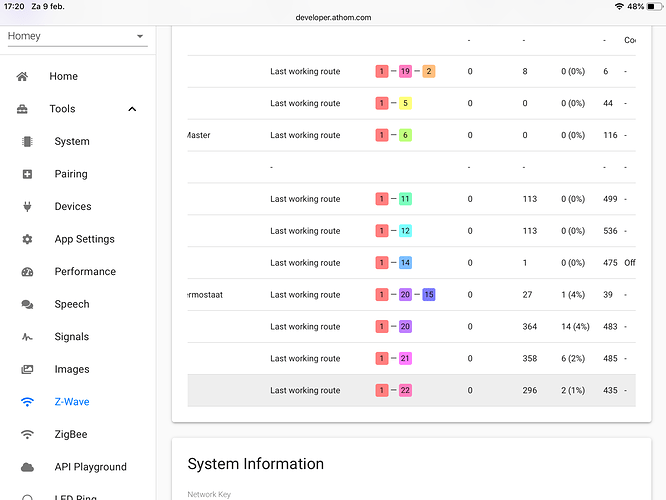
Task: Open System via its chip icon
Action: (27, 141)
